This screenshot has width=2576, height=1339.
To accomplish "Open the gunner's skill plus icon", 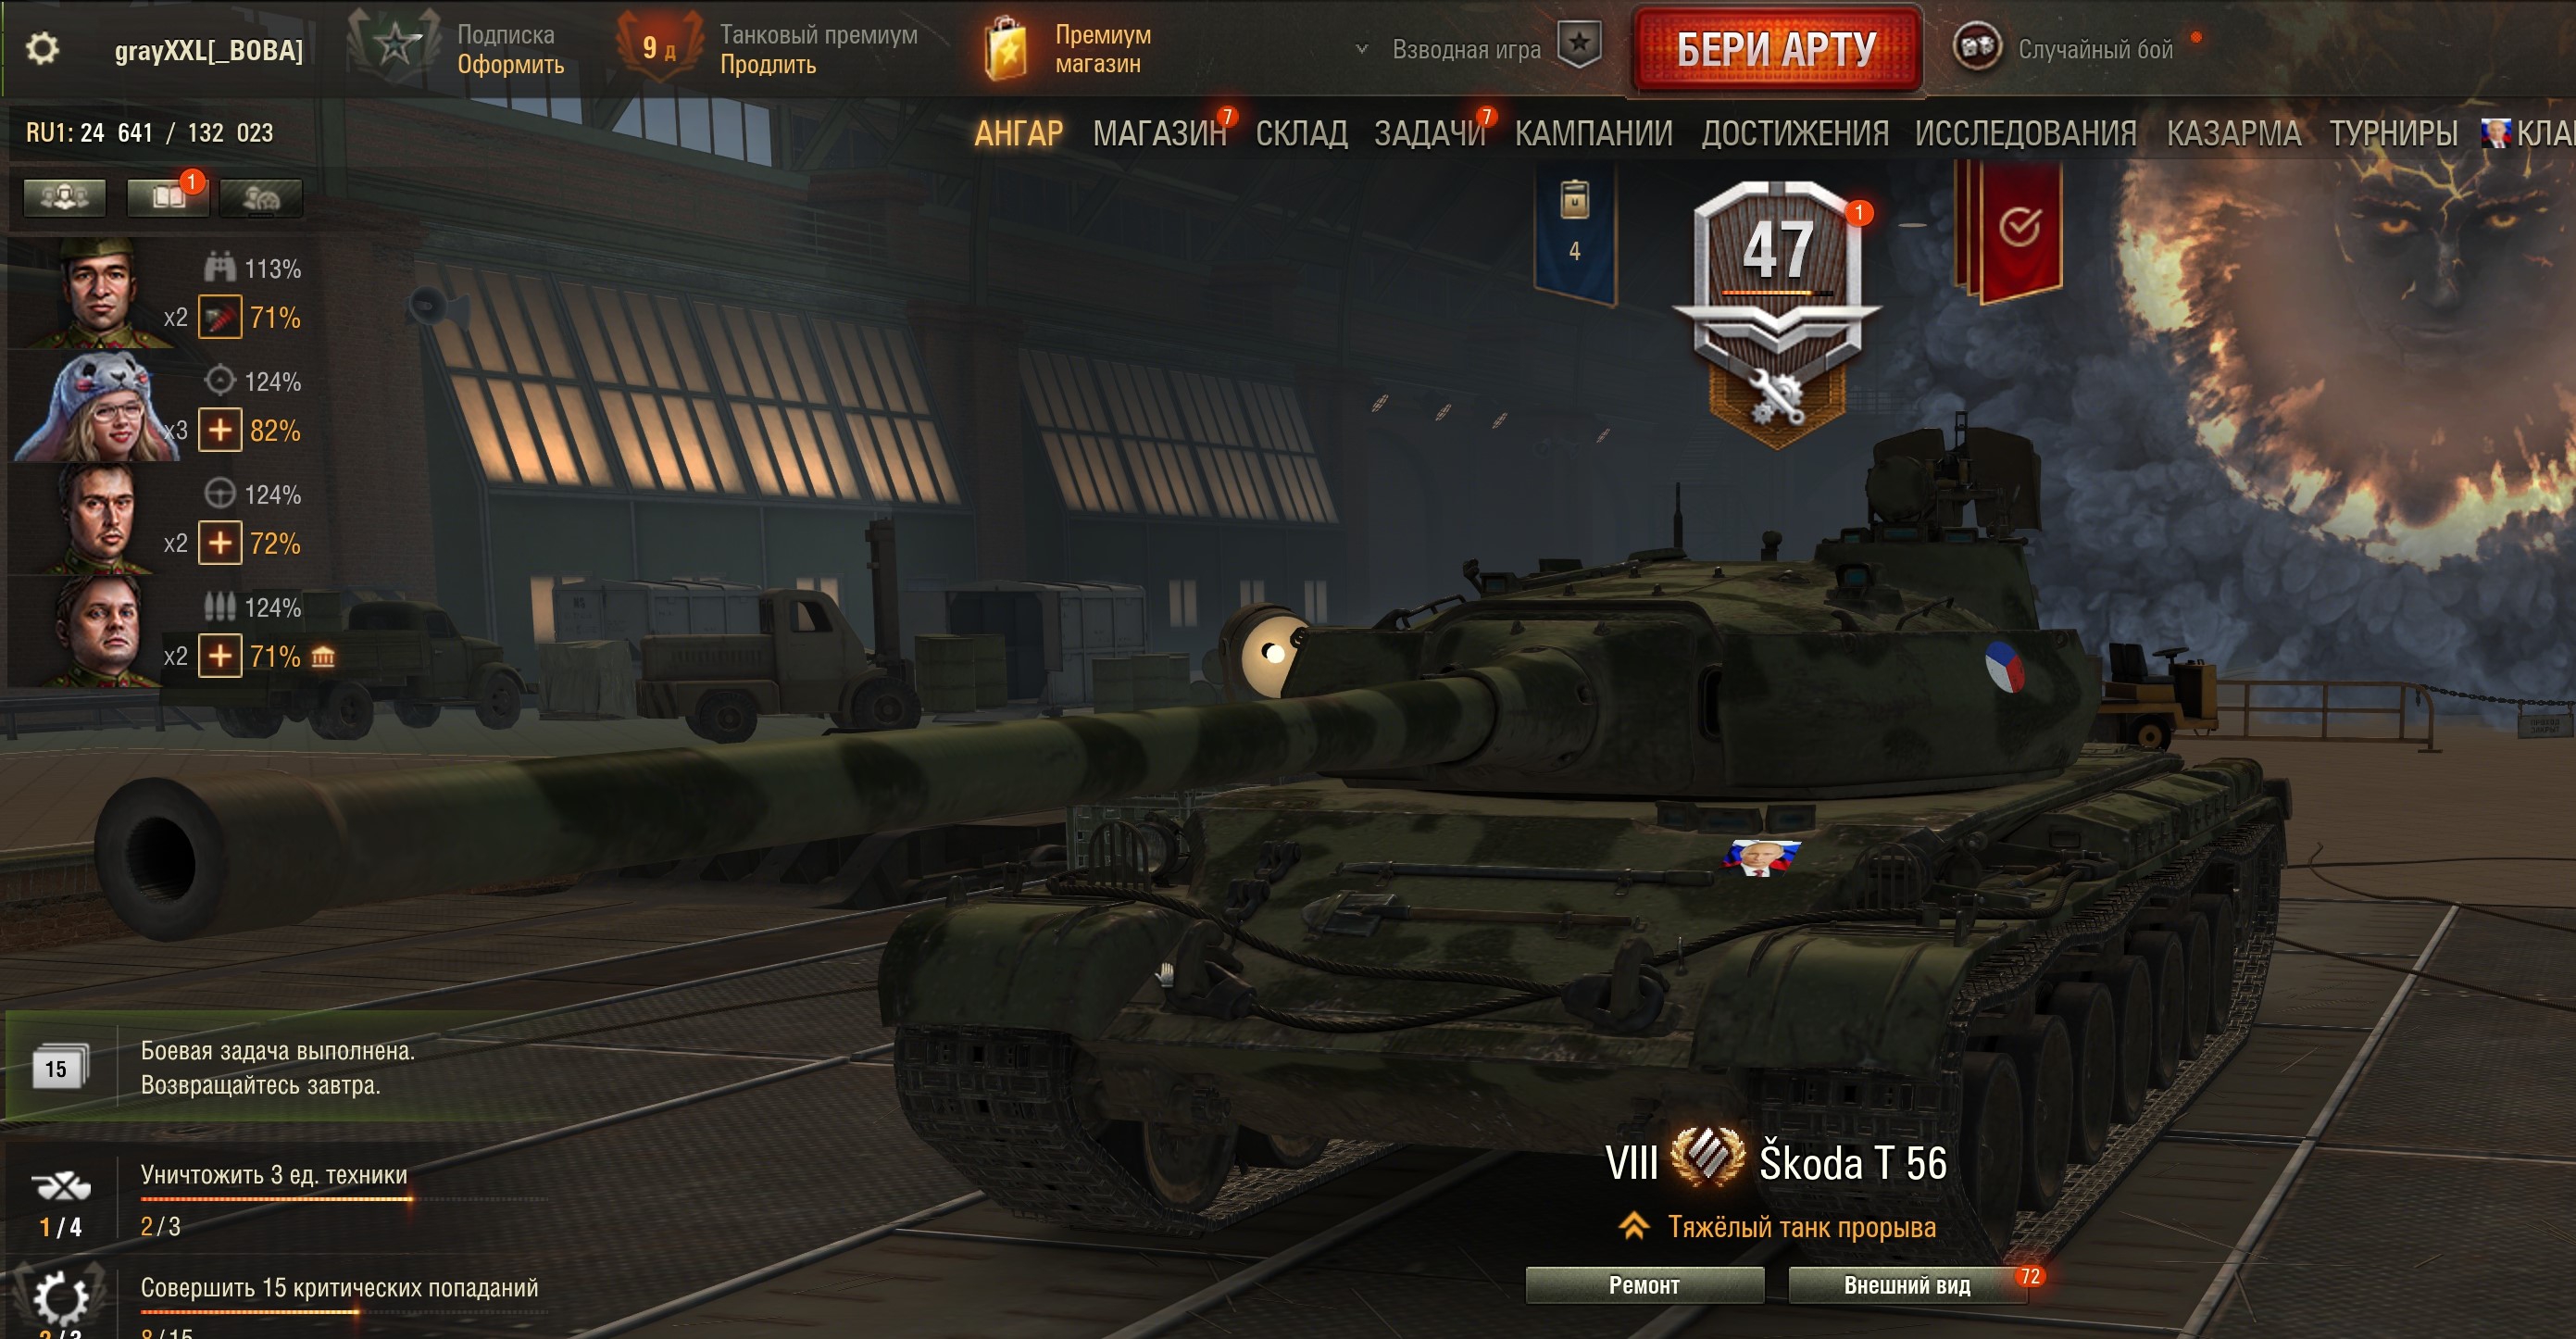I will [220, 430].
